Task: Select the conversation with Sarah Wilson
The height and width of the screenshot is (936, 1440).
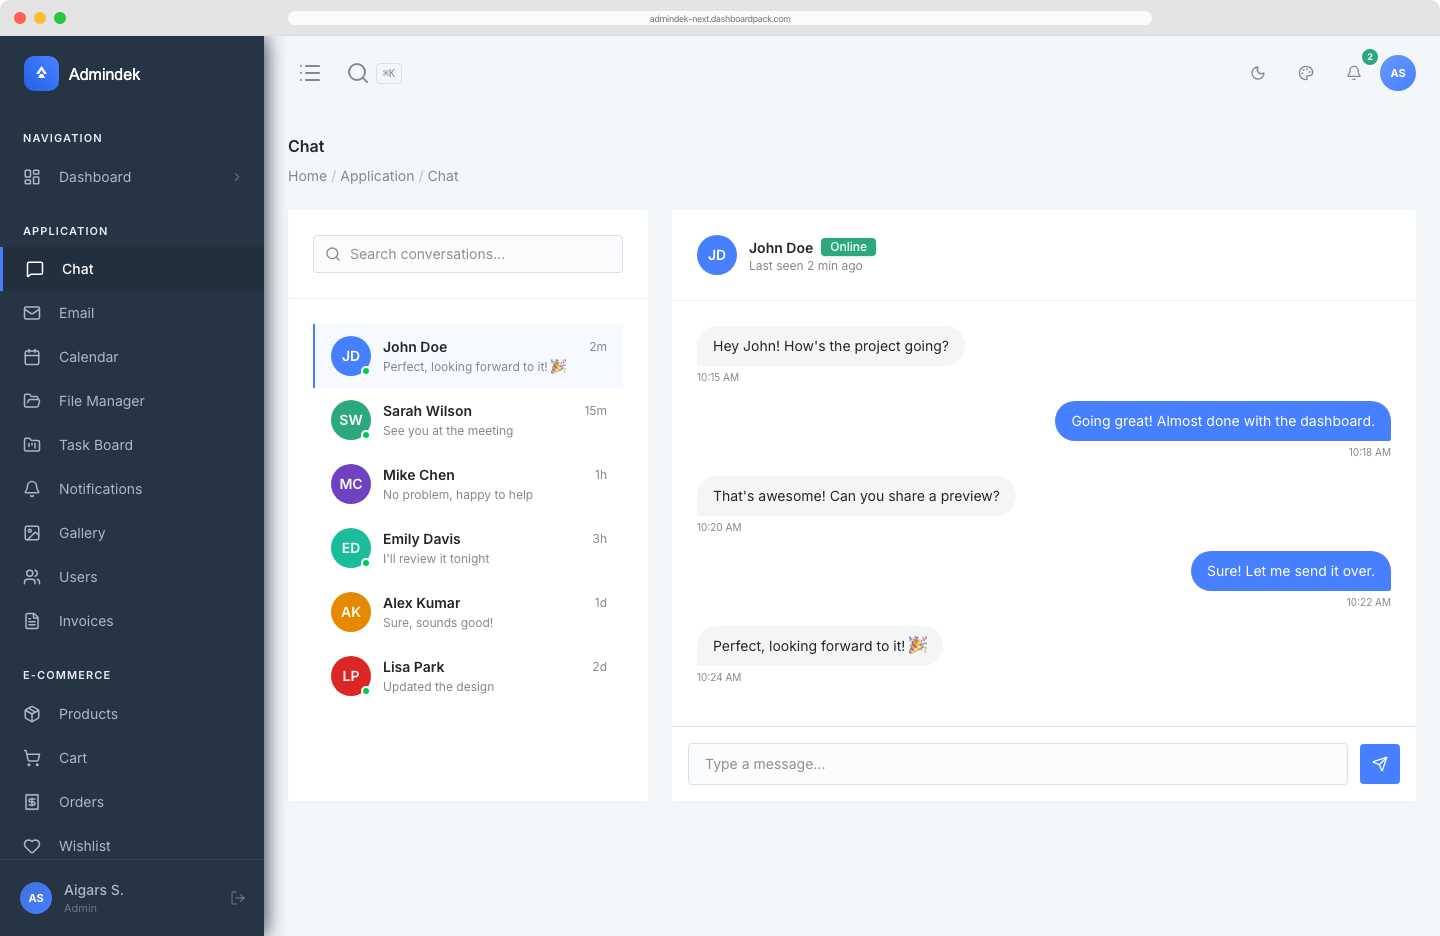Action: pyautogui.click(x=468, y=420)
